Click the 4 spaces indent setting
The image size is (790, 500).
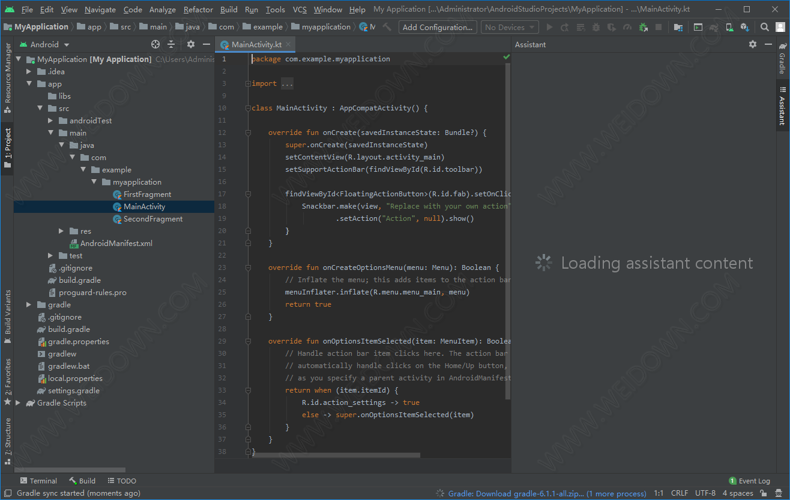tap(738, 493)
